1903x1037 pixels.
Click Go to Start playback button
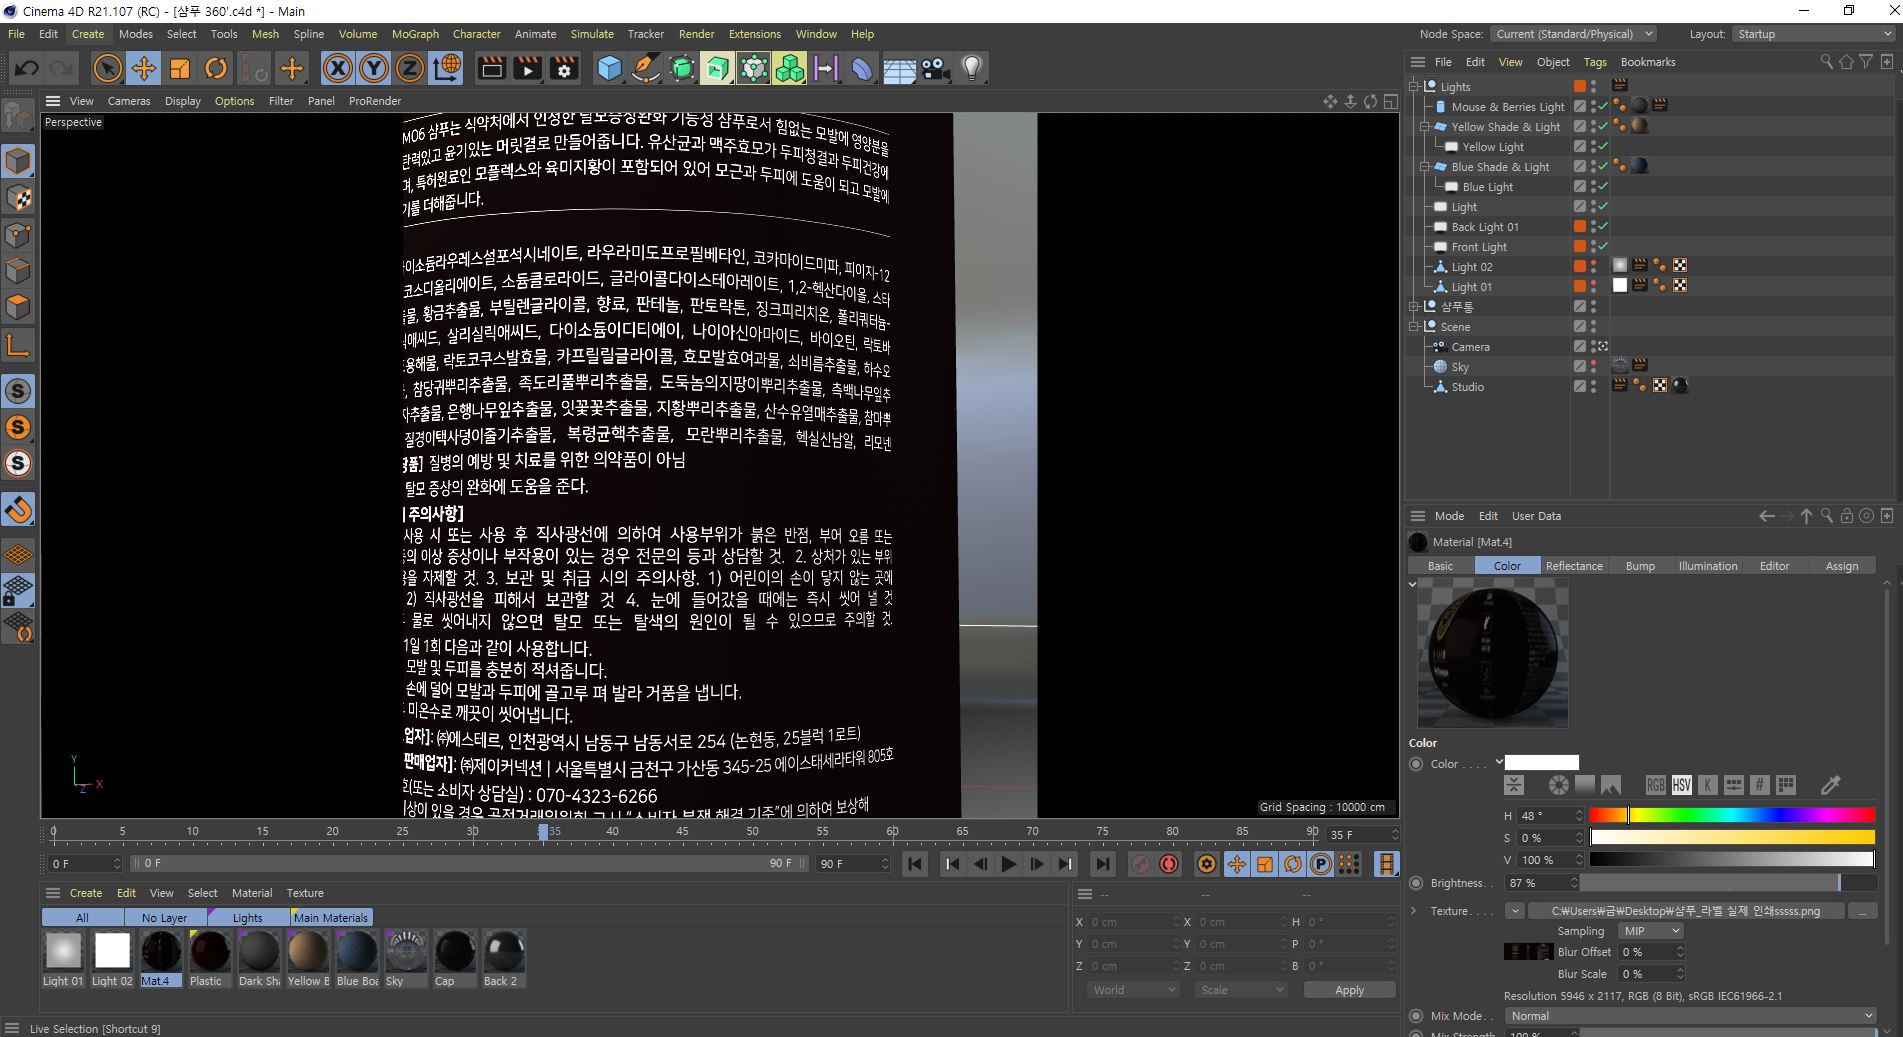915,864
